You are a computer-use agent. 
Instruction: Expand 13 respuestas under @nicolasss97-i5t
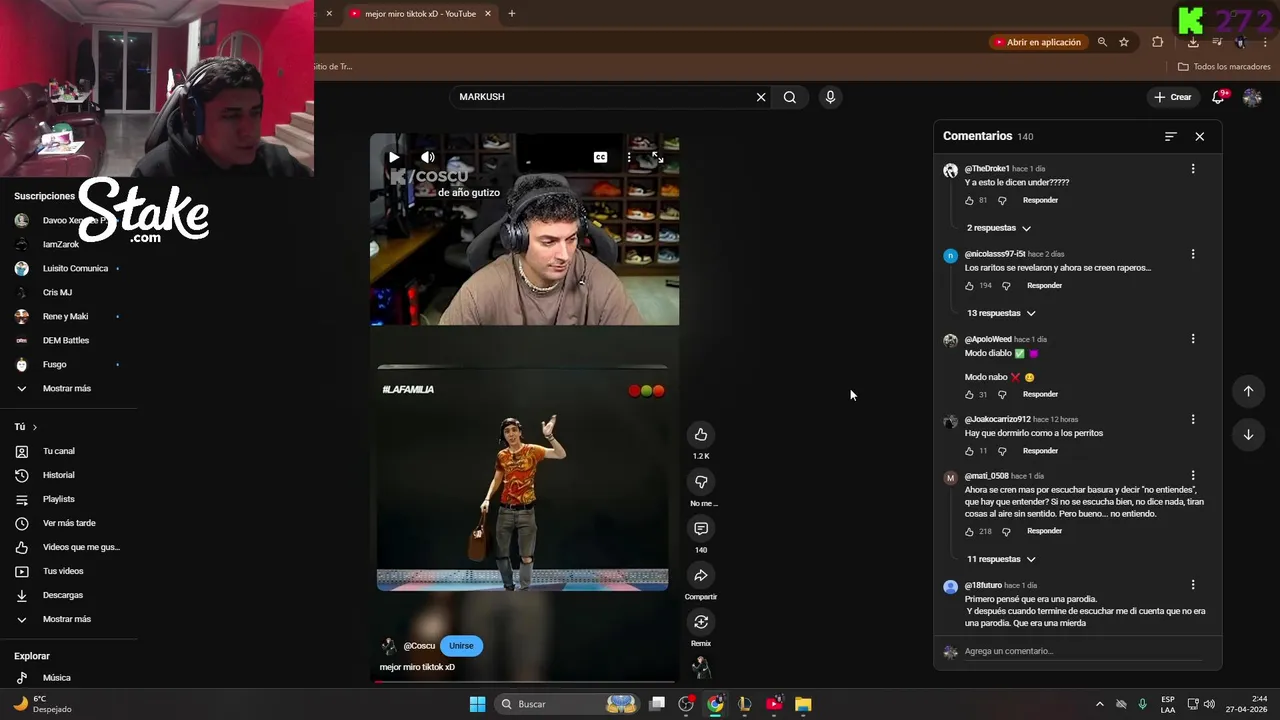(1001, 313)
